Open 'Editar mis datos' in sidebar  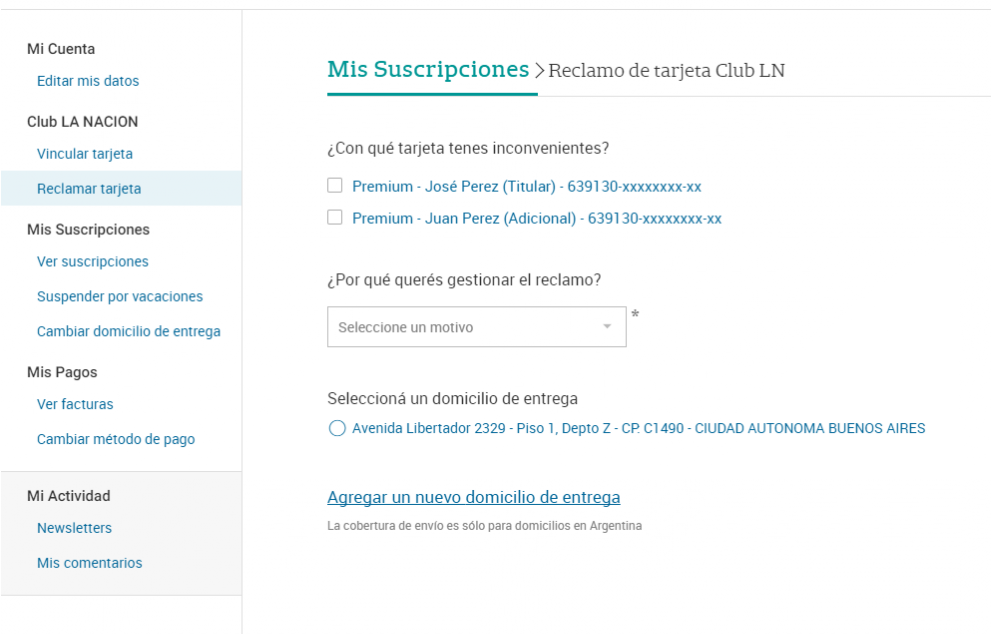click(88, 81)
